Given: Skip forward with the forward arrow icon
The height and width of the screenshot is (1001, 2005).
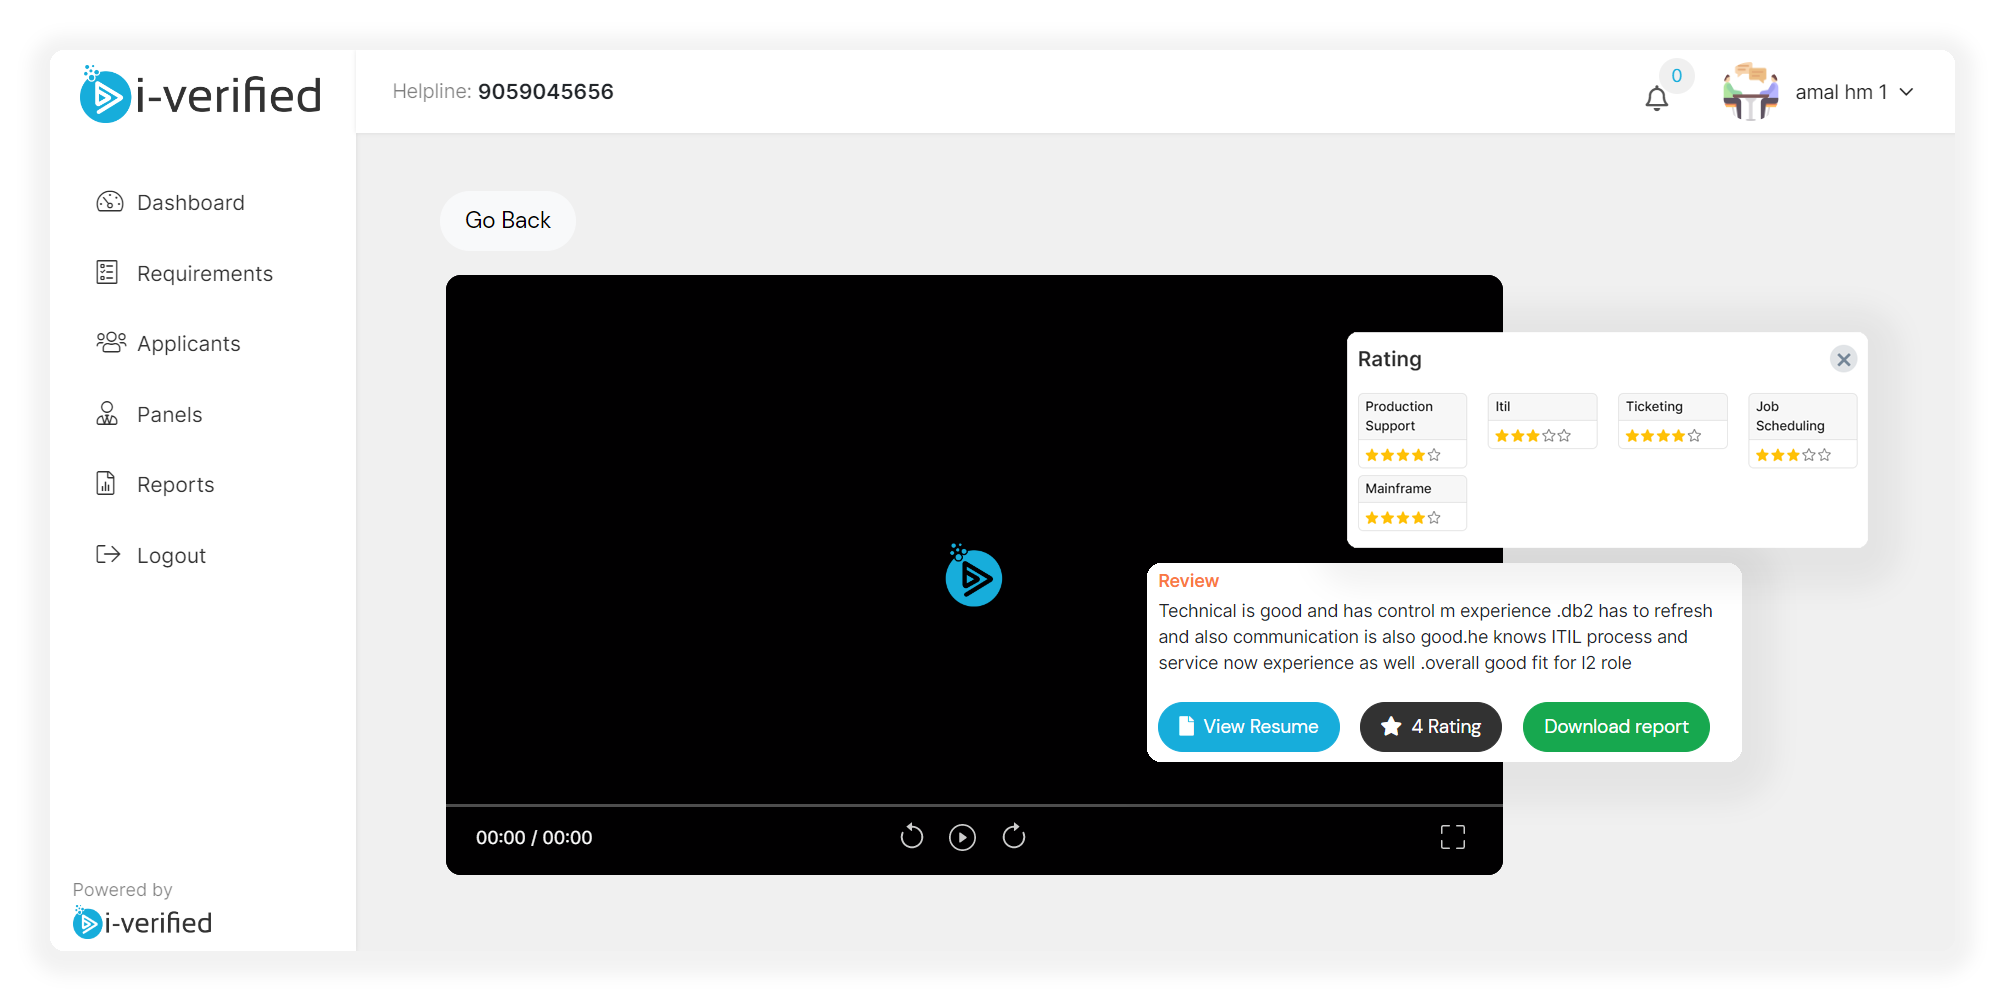Looking at the screenshot, I should (1013, 837).
